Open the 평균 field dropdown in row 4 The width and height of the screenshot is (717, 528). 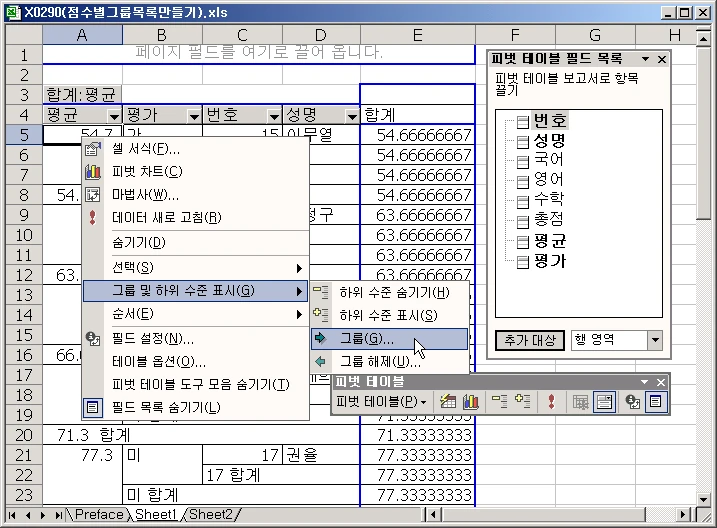(x=114, y=116)
